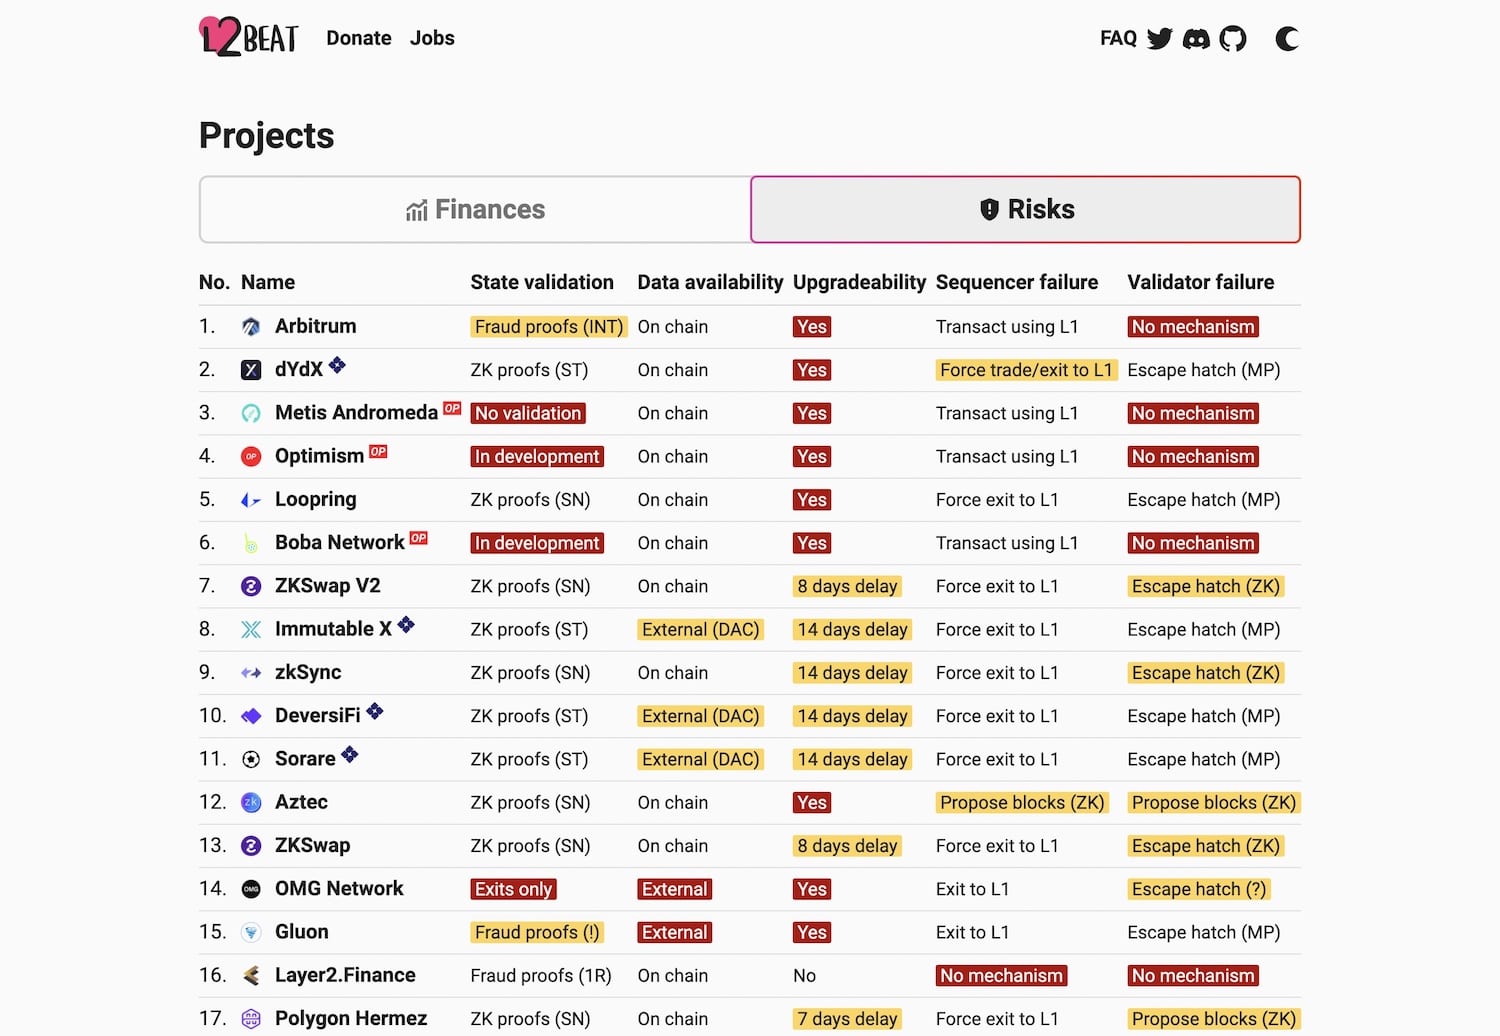Click the Polygon Hermez project name
This screenshot has height=1036, width=1500.
pos(351,1018)
